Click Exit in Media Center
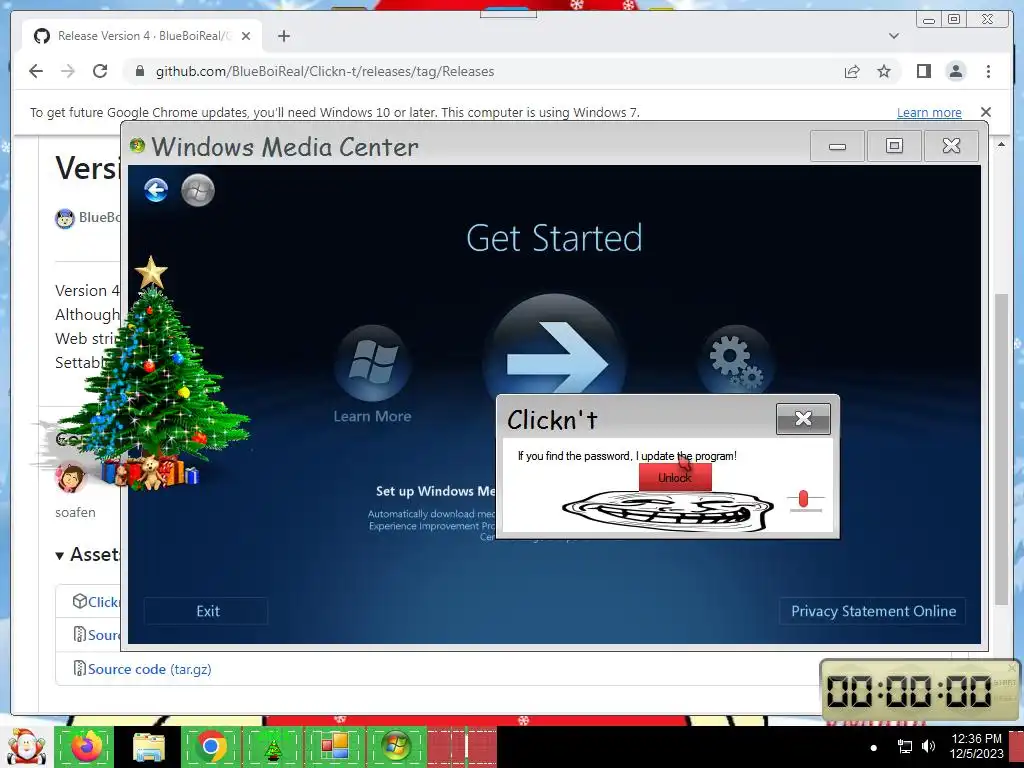Viewport: 1024px width, 768px height. tap(206, 611)
